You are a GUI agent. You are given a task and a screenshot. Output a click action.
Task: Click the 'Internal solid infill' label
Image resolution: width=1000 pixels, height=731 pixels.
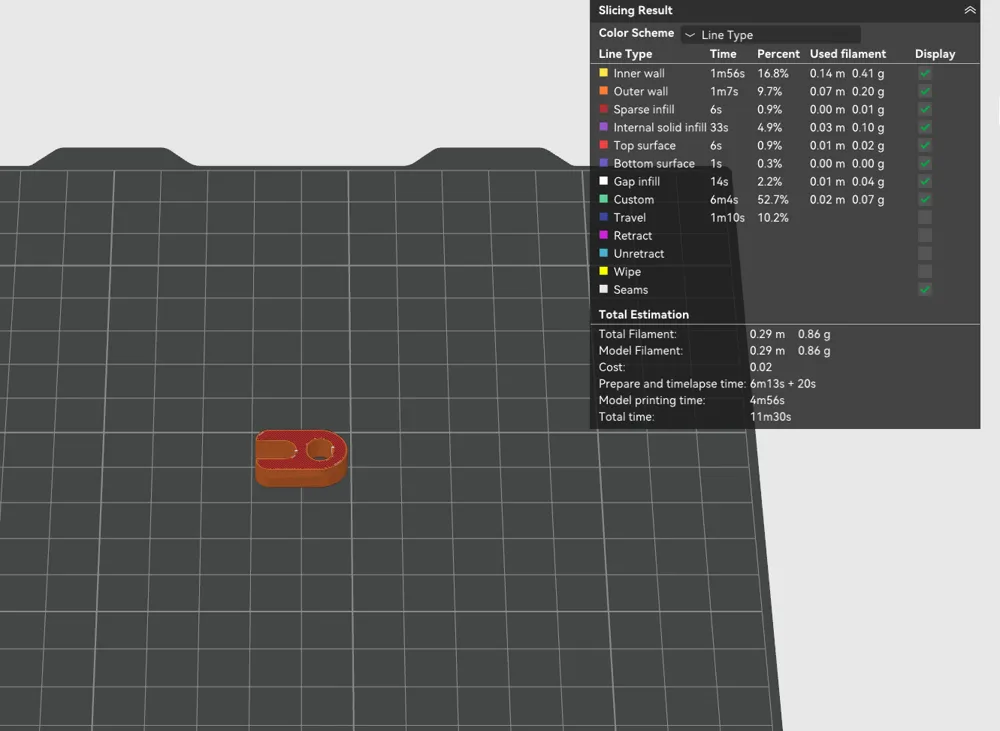point(660,128)
